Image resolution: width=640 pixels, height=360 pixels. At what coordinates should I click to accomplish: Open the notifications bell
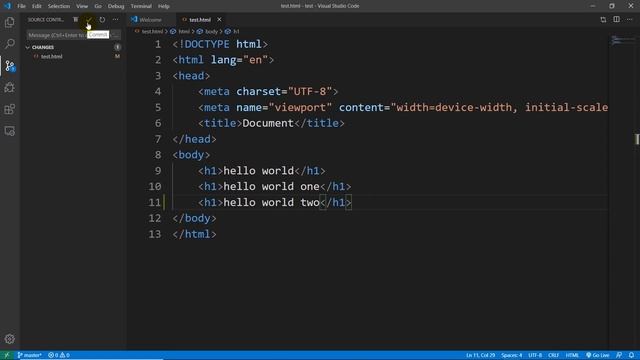(631, 355)
